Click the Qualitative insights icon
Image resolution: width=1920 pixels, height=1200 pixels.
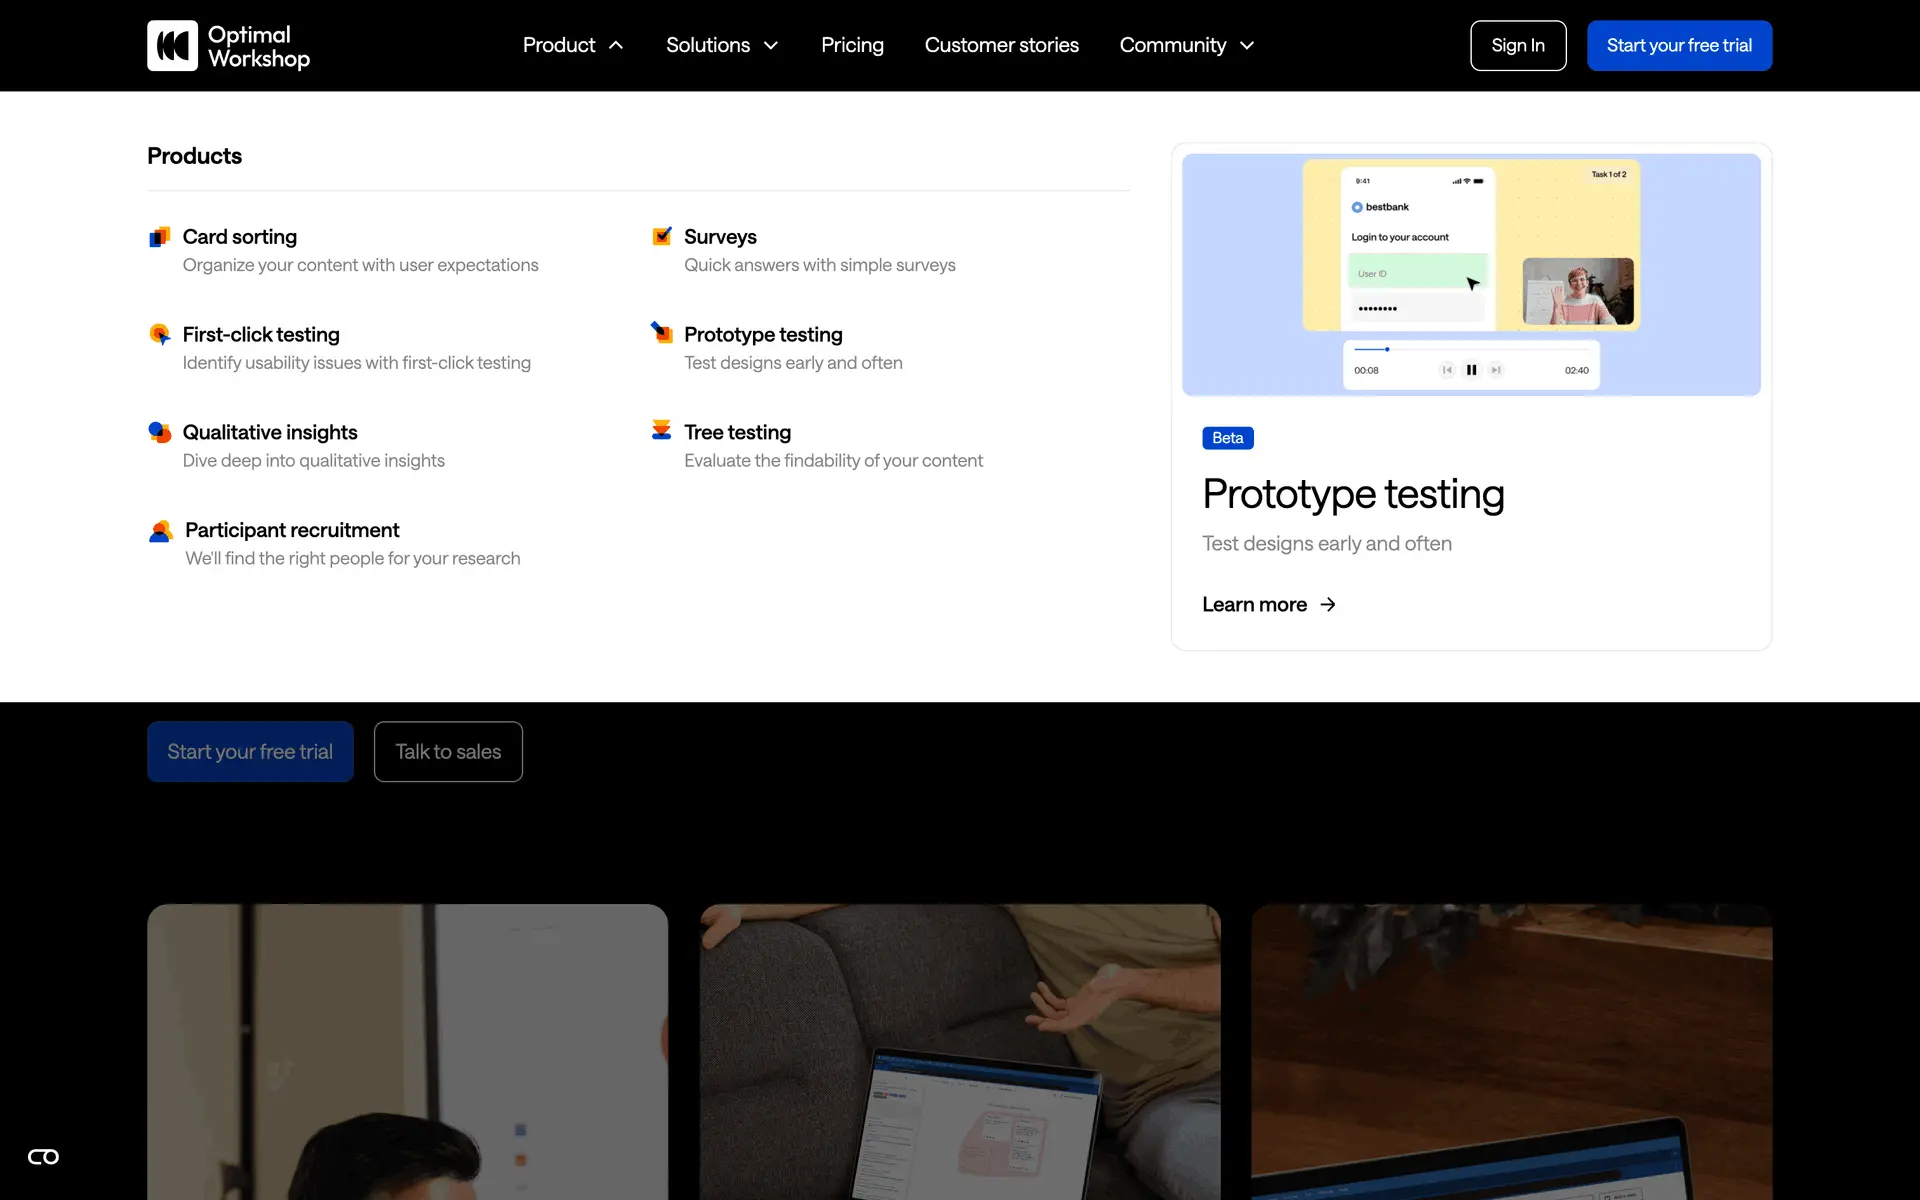click(x=159, y=432)
